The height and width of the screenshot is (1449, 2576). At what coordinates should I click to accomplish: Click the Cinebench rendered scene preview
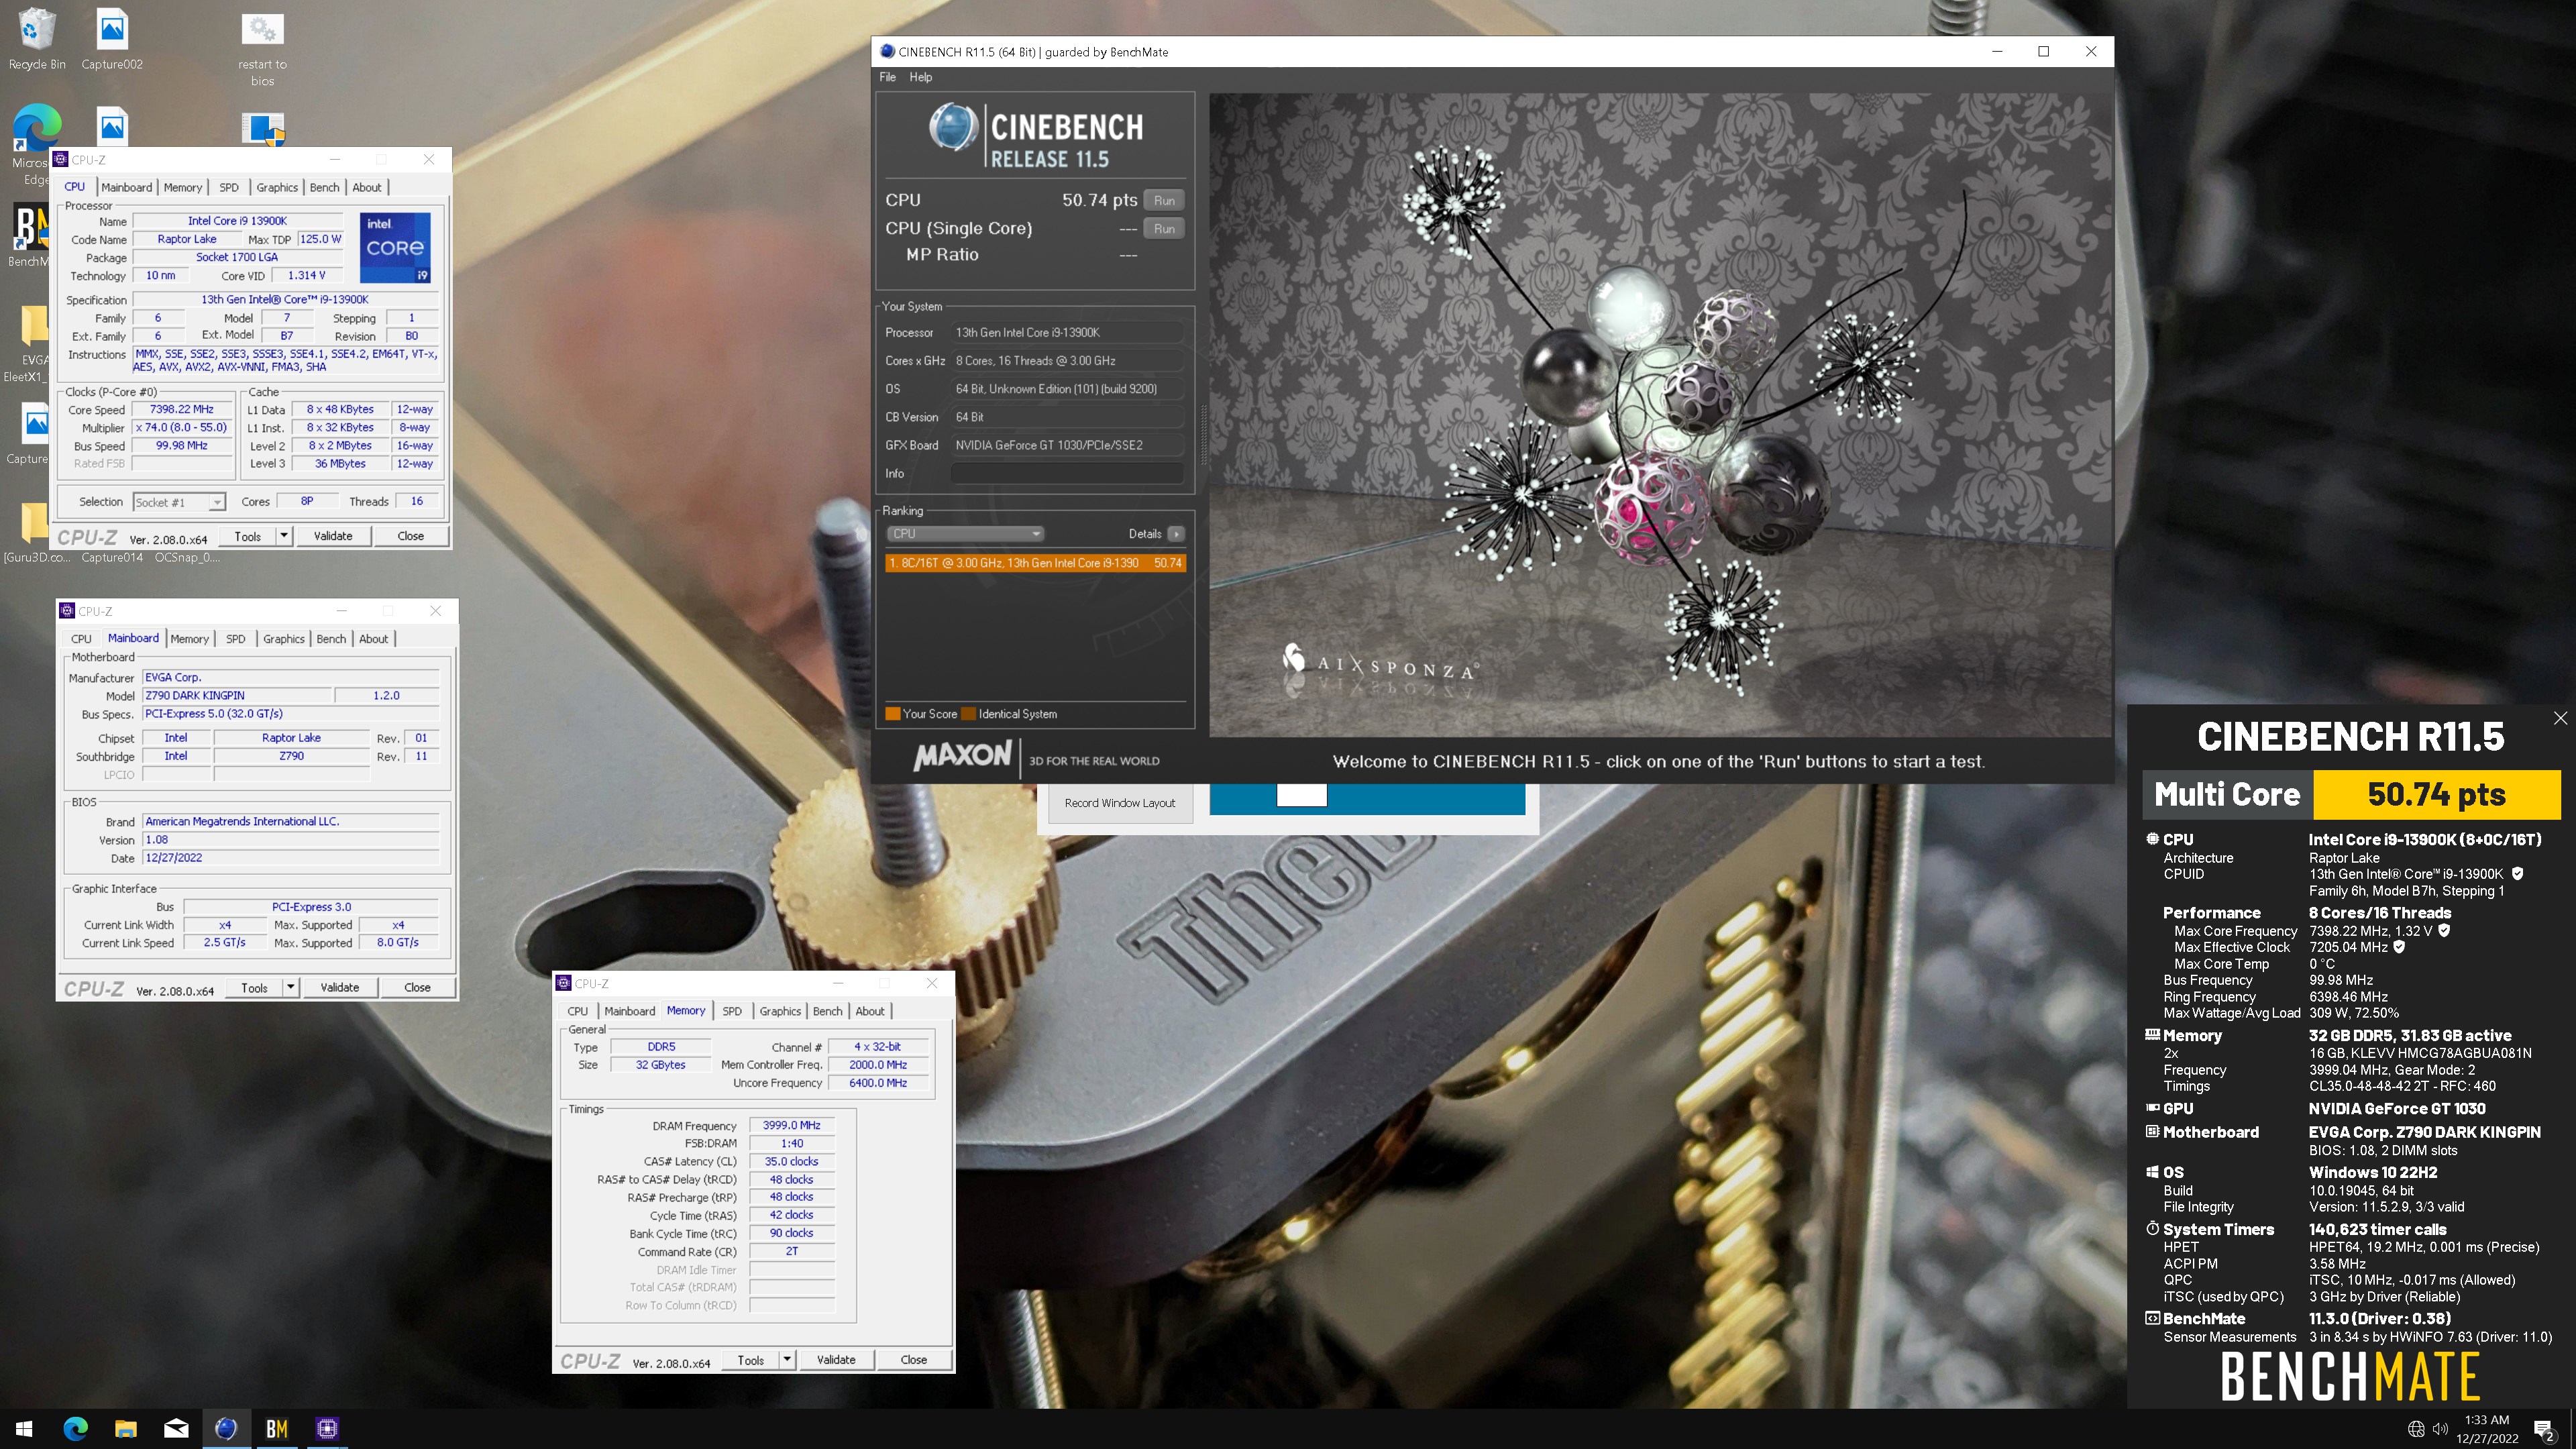pos(1660,415)
